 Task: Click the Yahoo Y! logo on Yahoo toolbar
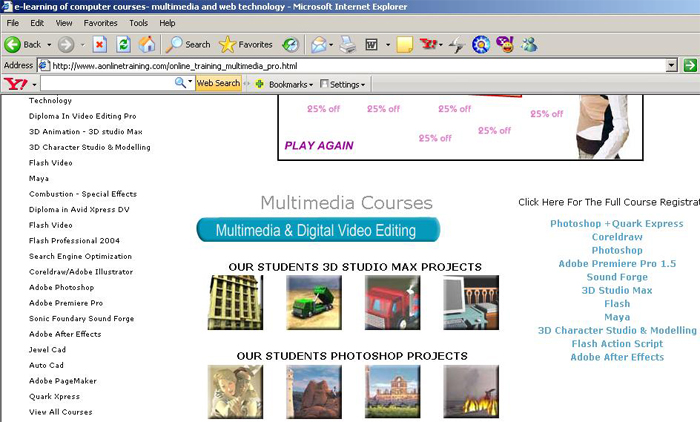coord(16,84)
